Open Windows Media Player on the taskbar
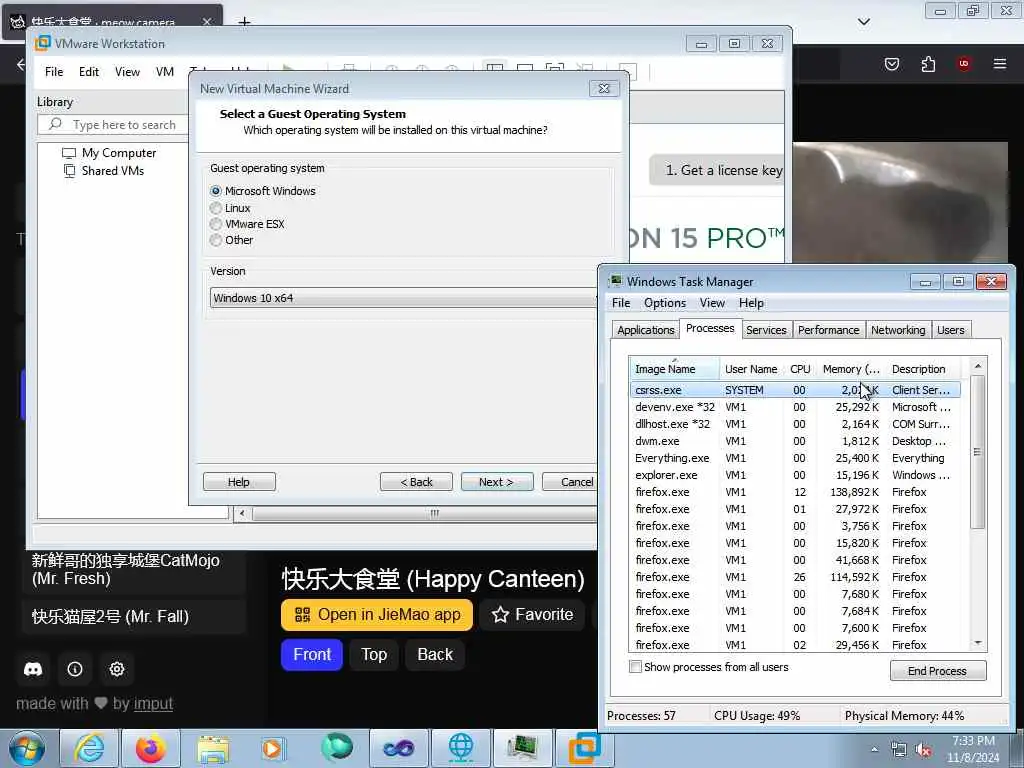1024x768 pixels. 272,749
